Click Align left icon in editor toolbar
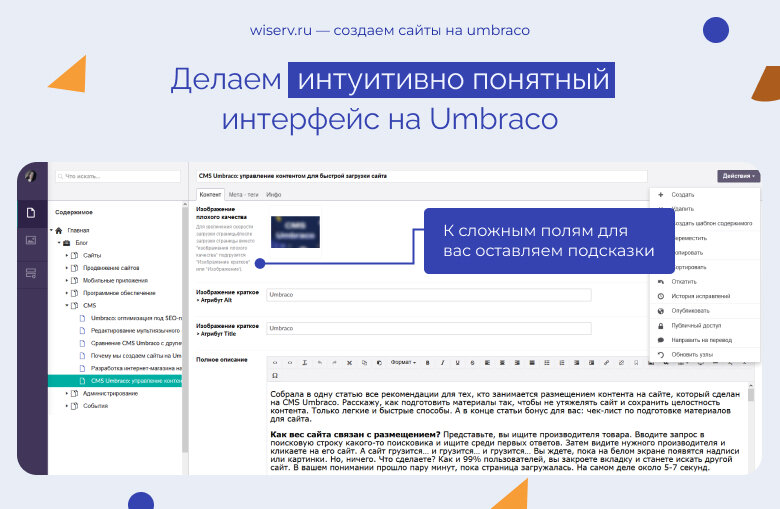Image resolution: width=780 pixels, height=509 pixels. point(487,363)
